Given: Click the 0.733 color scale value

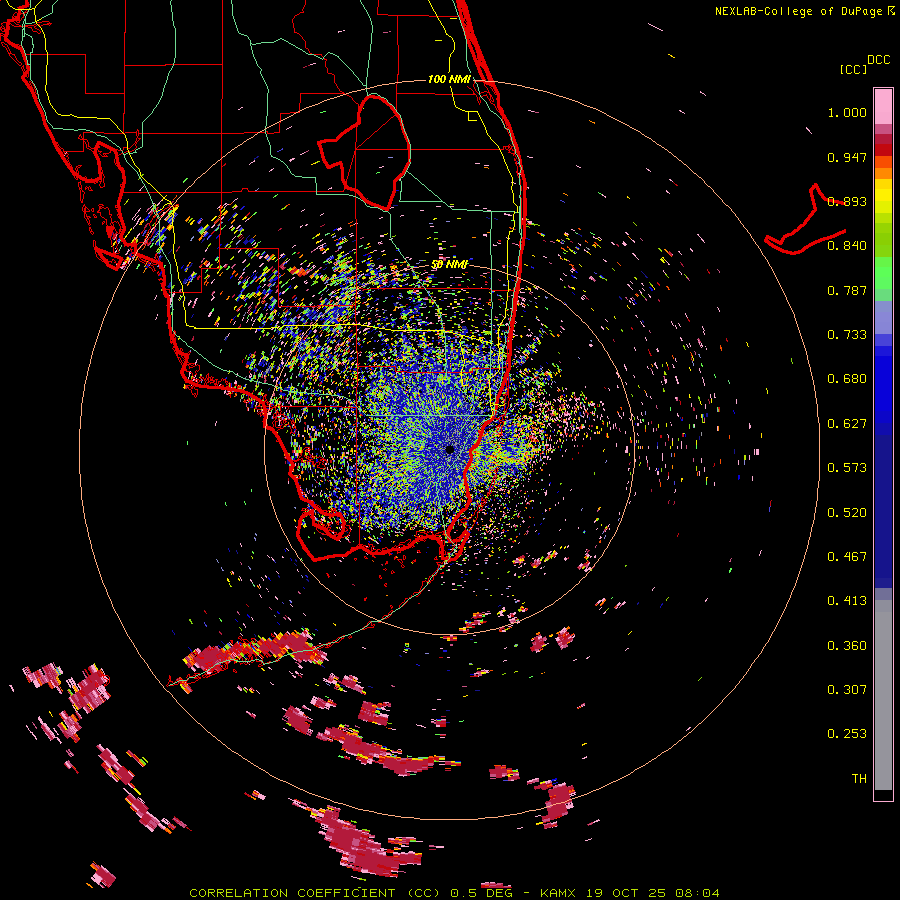Looking at the screenshot, I should [x=847, y=335].
